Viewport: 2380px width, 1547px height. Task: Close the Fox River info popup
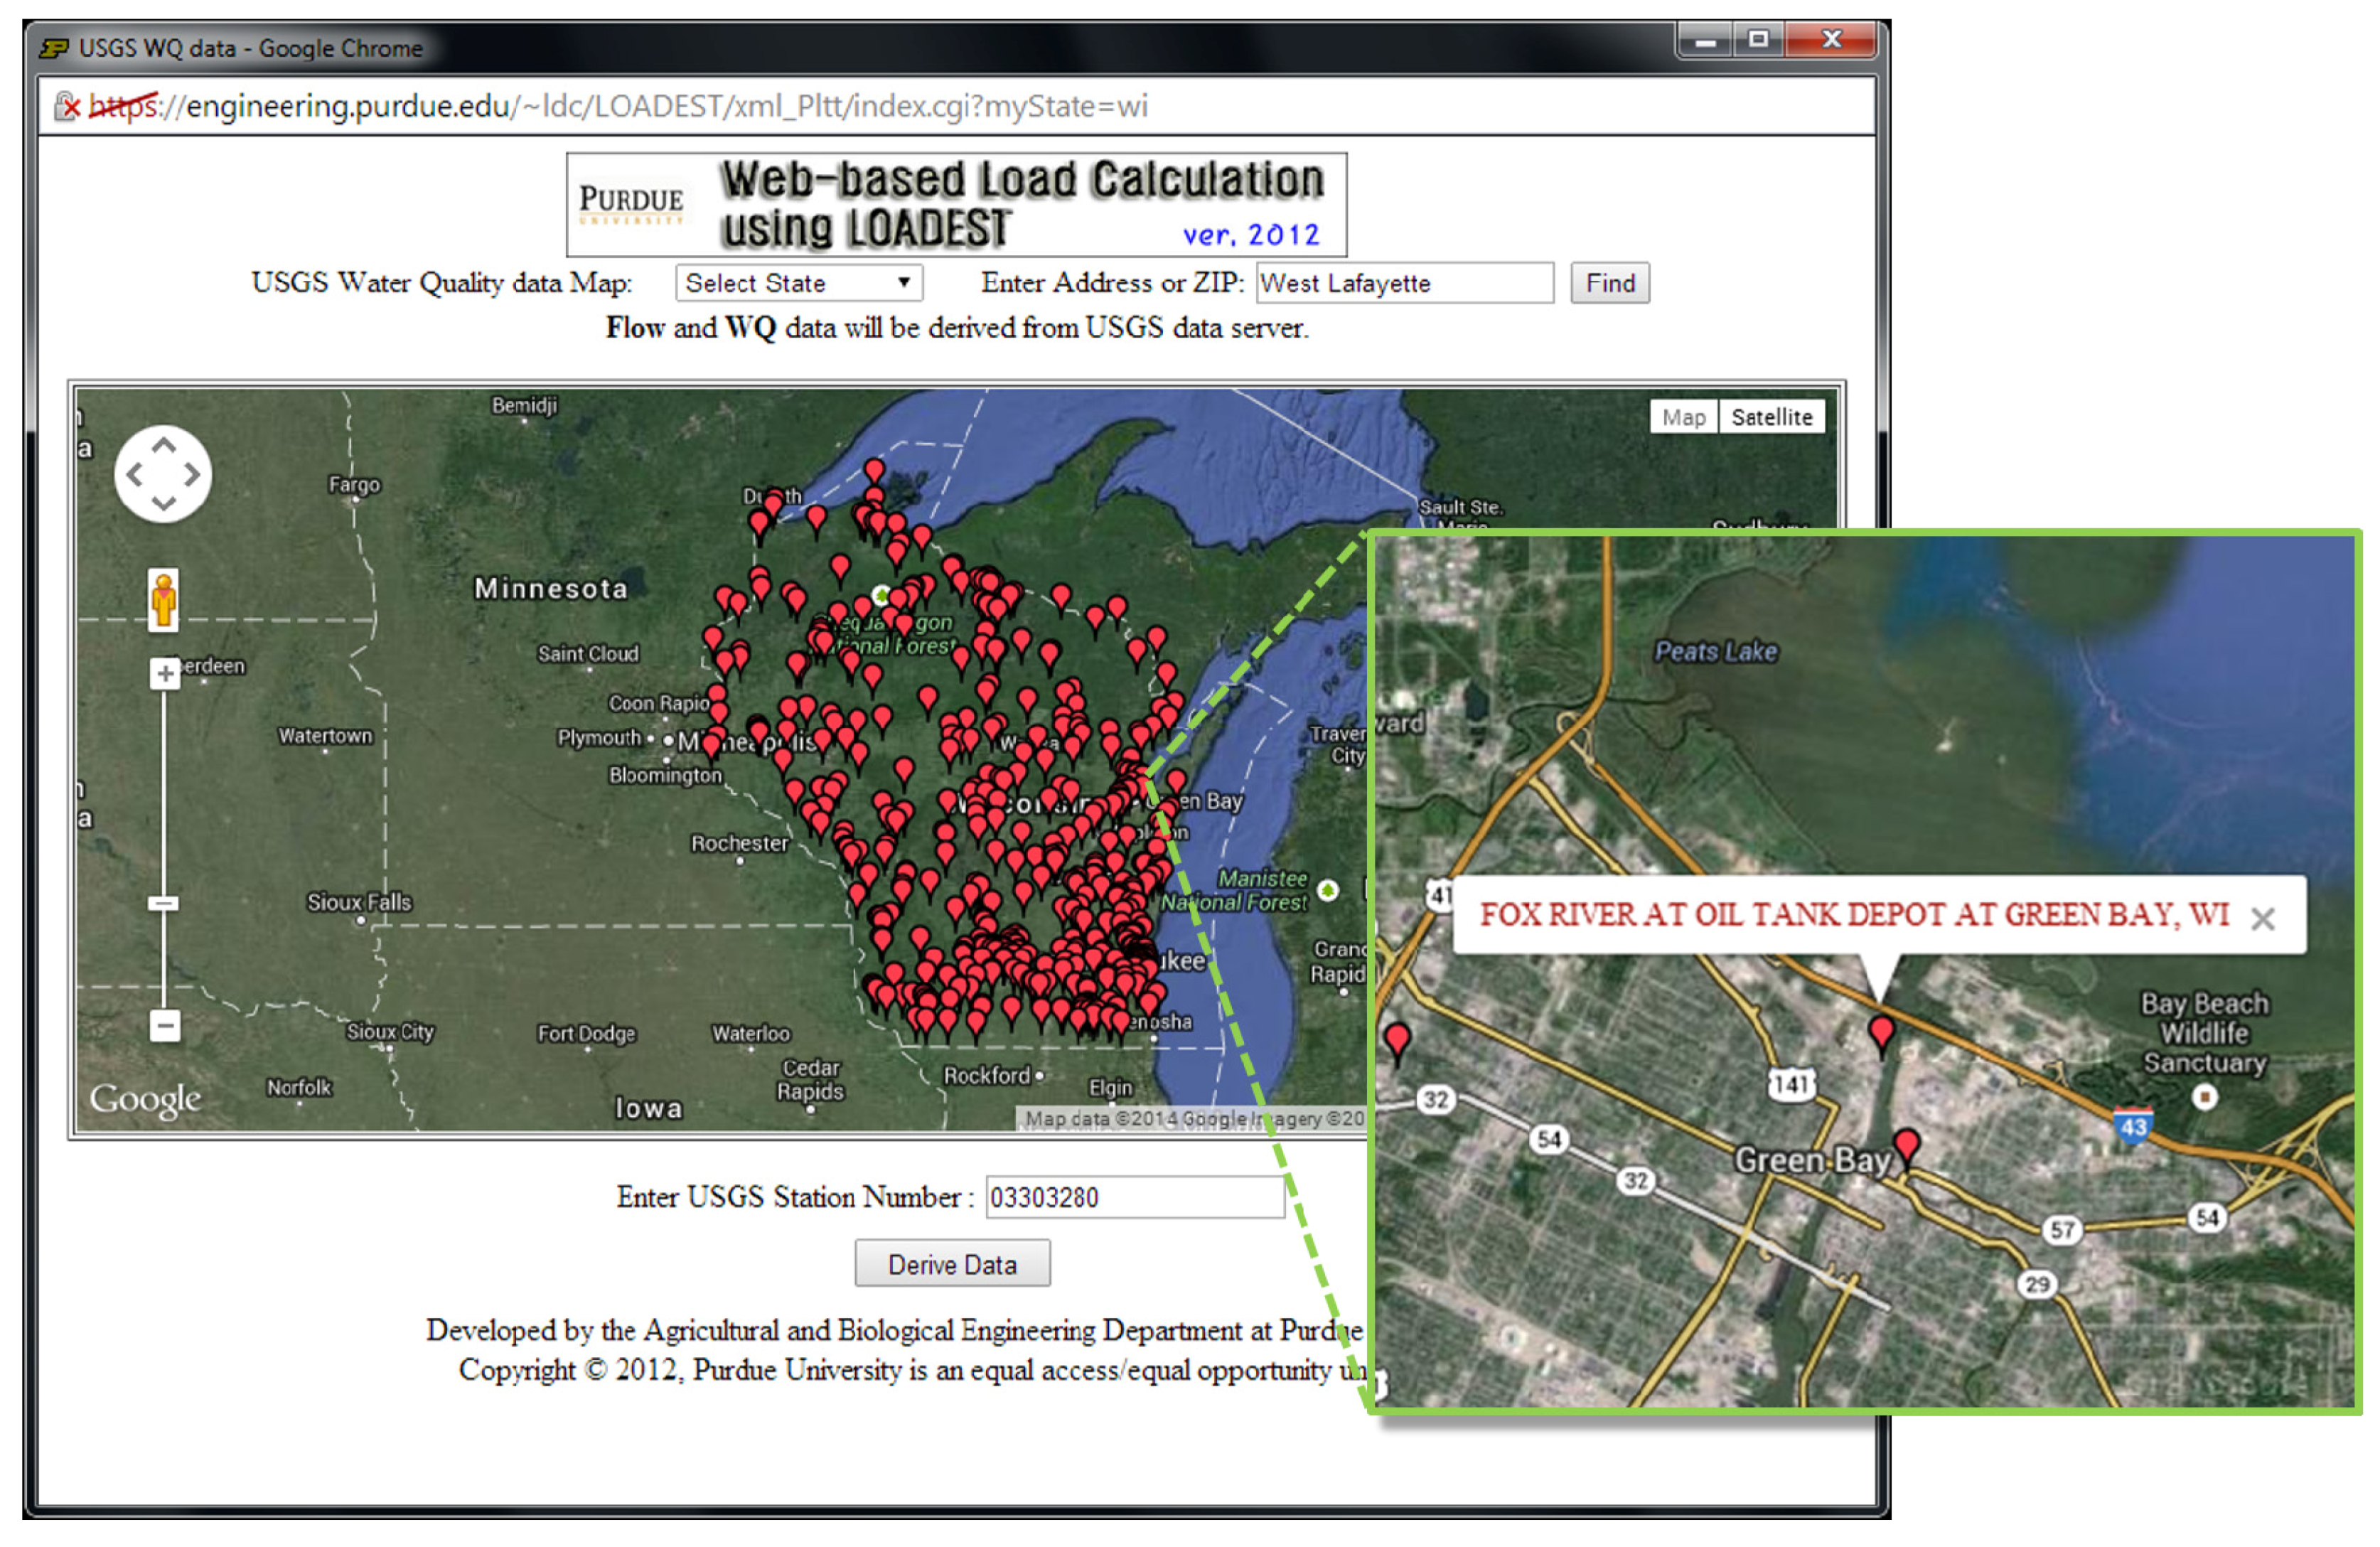[2263, 919]
